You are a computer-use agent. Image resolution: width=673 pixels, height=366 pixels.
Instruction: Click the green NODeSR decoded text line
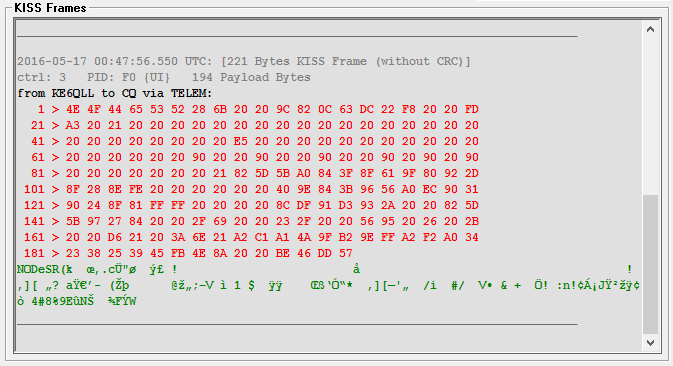(324, 269)
